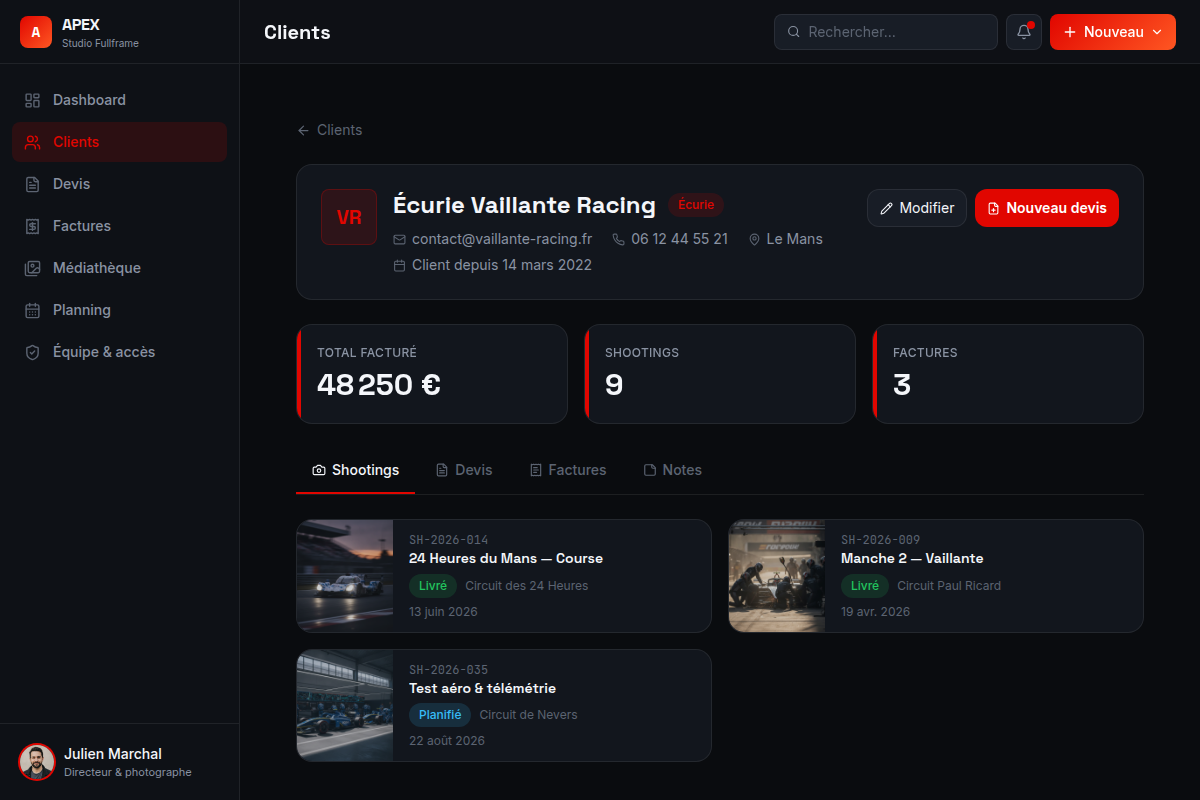The height and width of the screenshot is (800, 1200).
Task: Expand the Nouveau dropdown button
Action: coord(1113,32)
